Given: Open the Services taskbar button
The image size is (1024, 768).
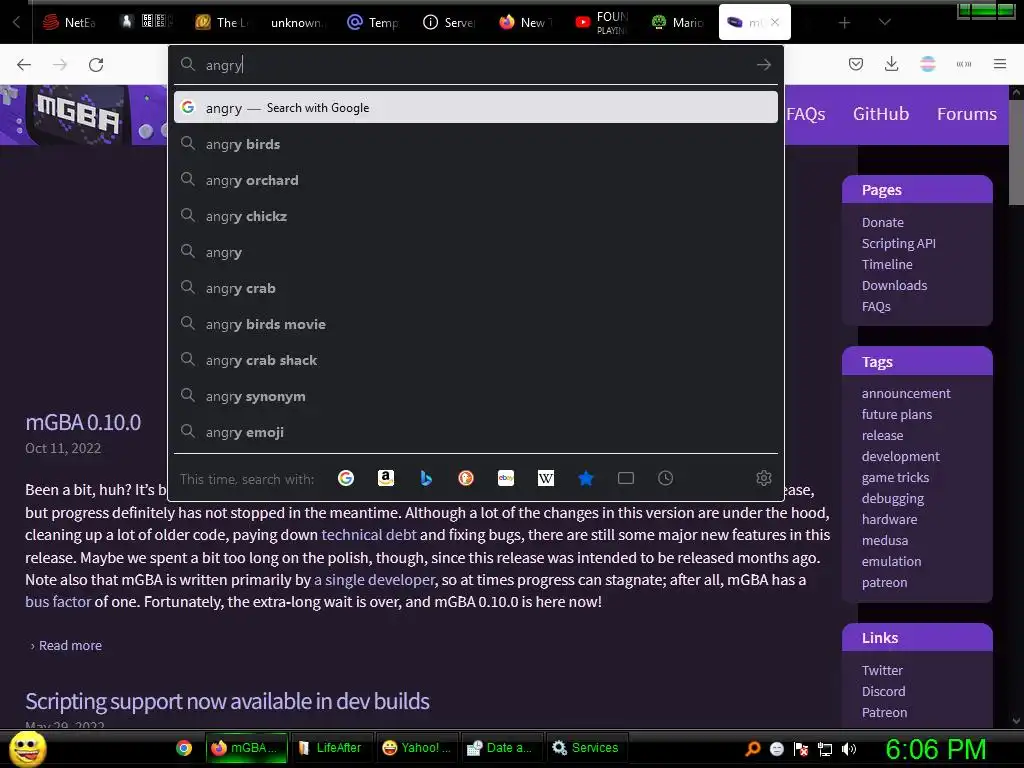Looking at the screenshot, I should point(587,748).
